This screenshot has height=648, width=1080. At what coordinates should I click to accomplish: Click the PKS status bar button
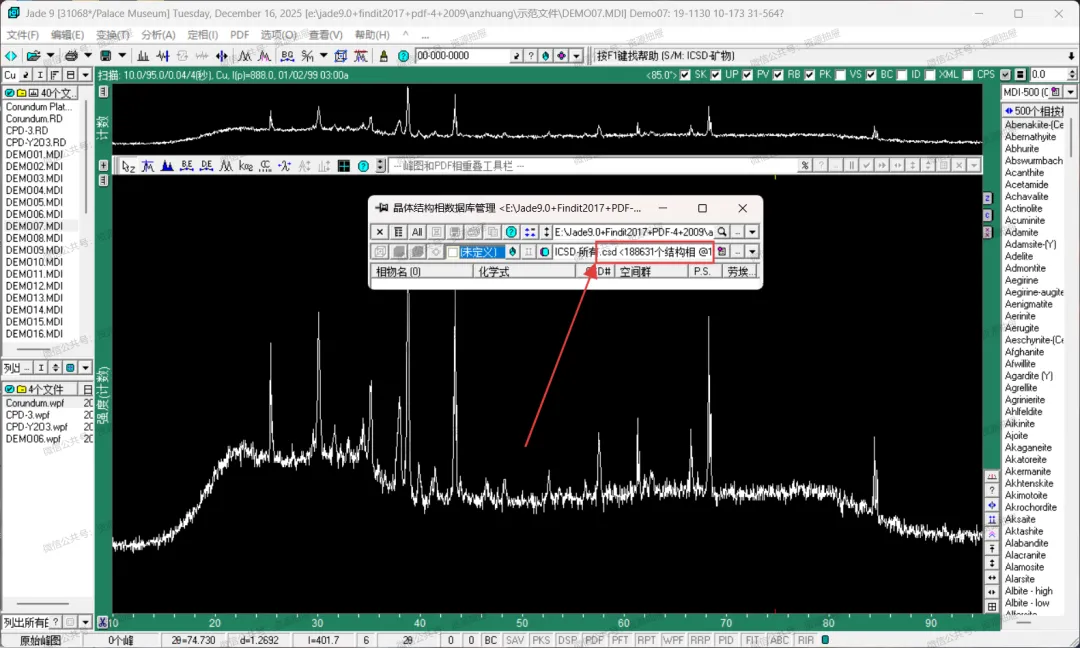point(541,640)
